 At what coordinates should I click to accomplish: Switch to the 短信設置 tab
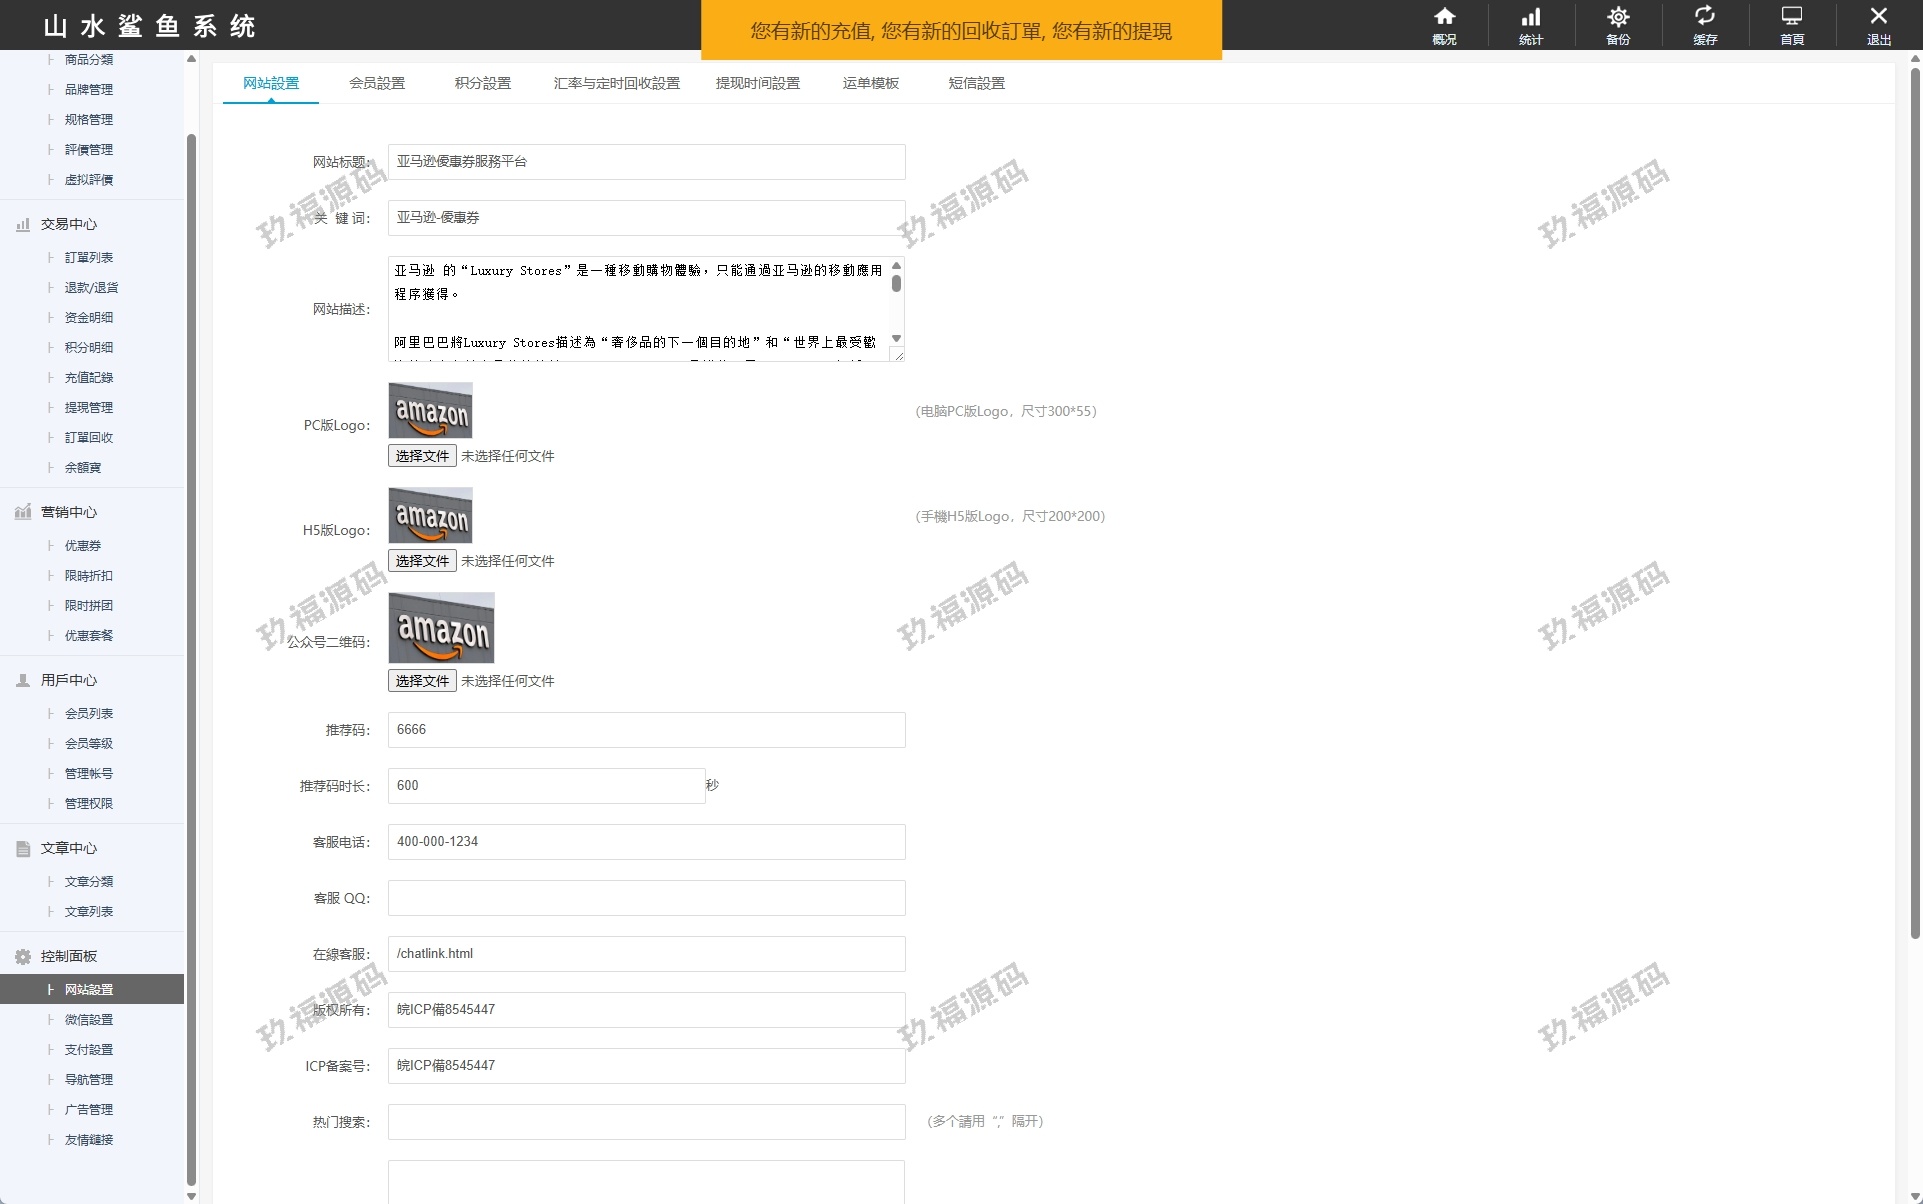tap(976, 84)
